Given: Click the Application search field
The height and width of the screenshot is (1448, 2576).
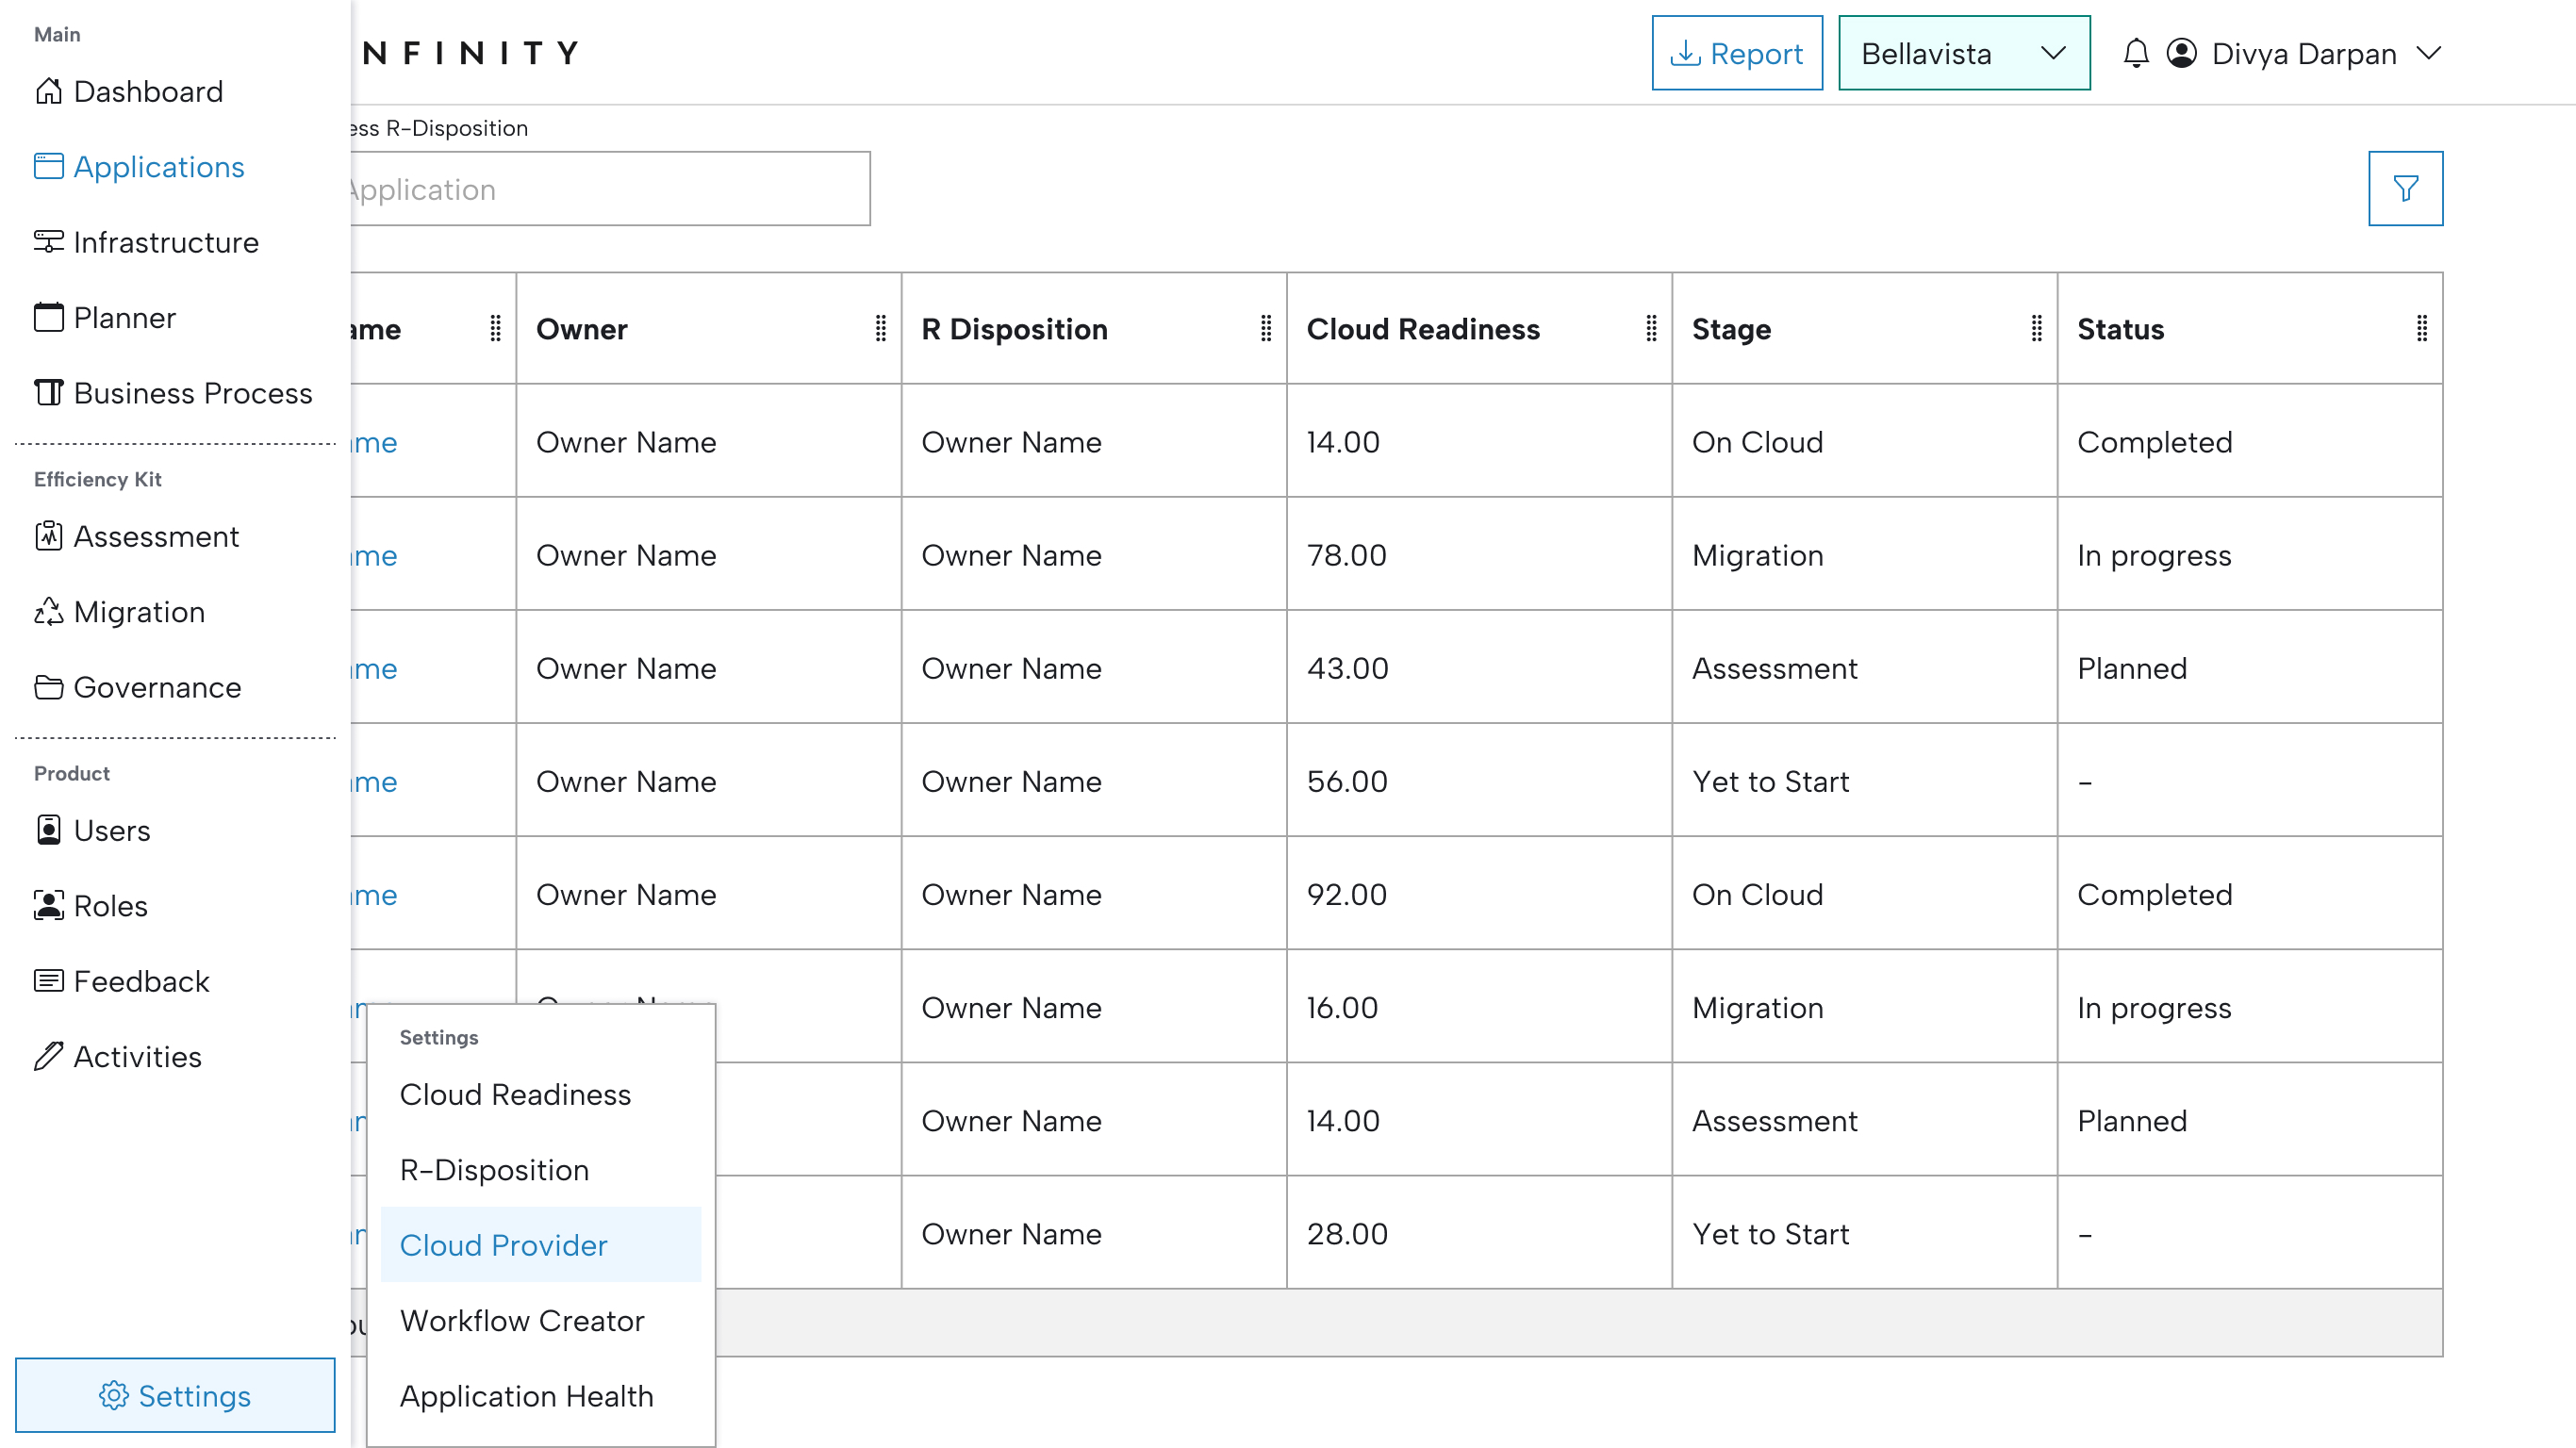Looking at the screenshot, I should [x=607, y=188].
